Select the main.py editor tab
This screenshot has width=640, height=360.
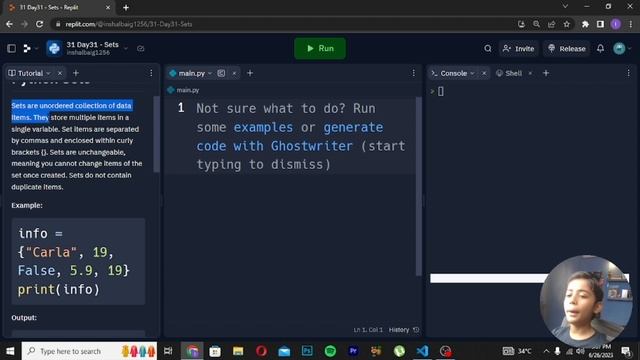tap(191, 73)
